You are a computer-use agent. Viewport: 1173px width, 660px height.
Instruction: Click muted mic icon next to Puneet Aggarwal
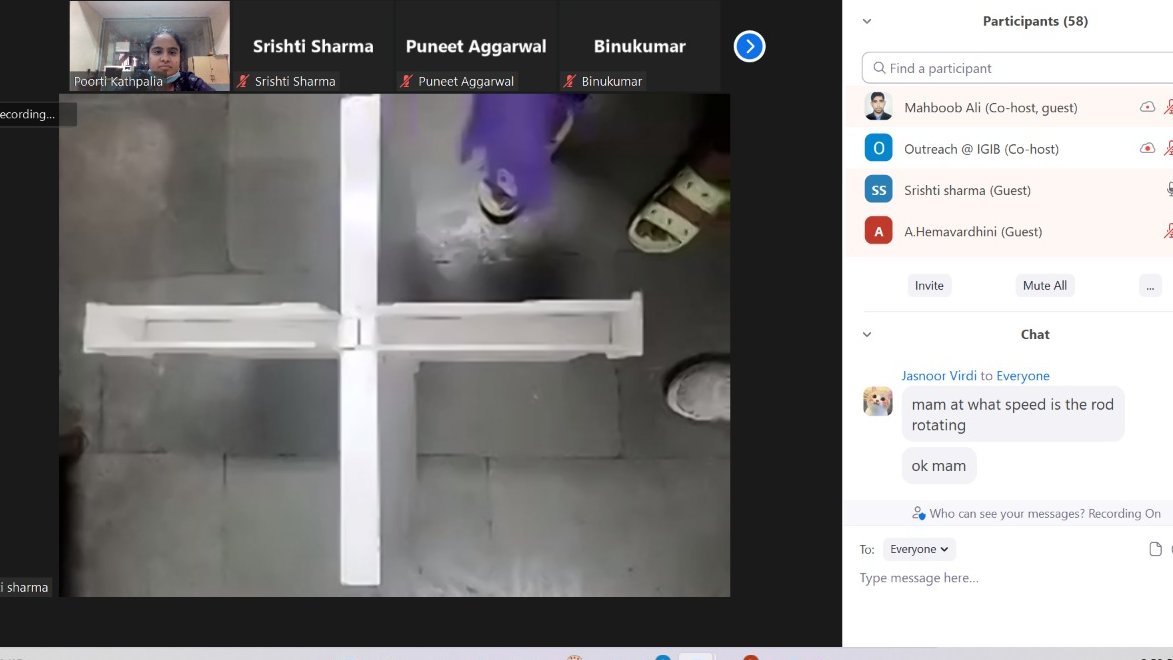[x=406, y=81]
